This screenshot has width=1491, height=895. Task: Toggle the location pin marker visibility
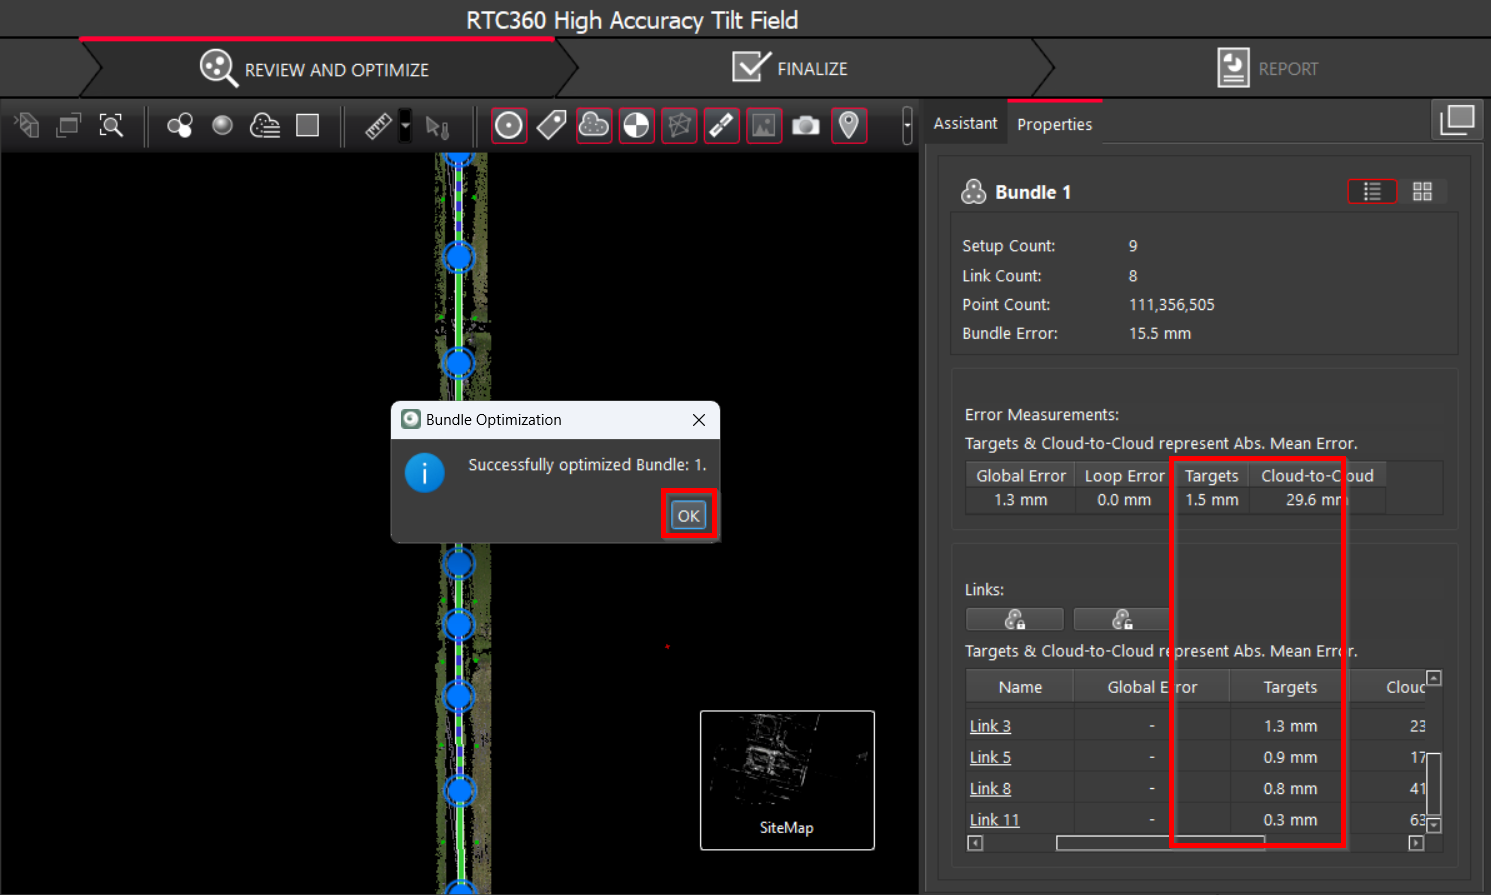pos(848,126)
